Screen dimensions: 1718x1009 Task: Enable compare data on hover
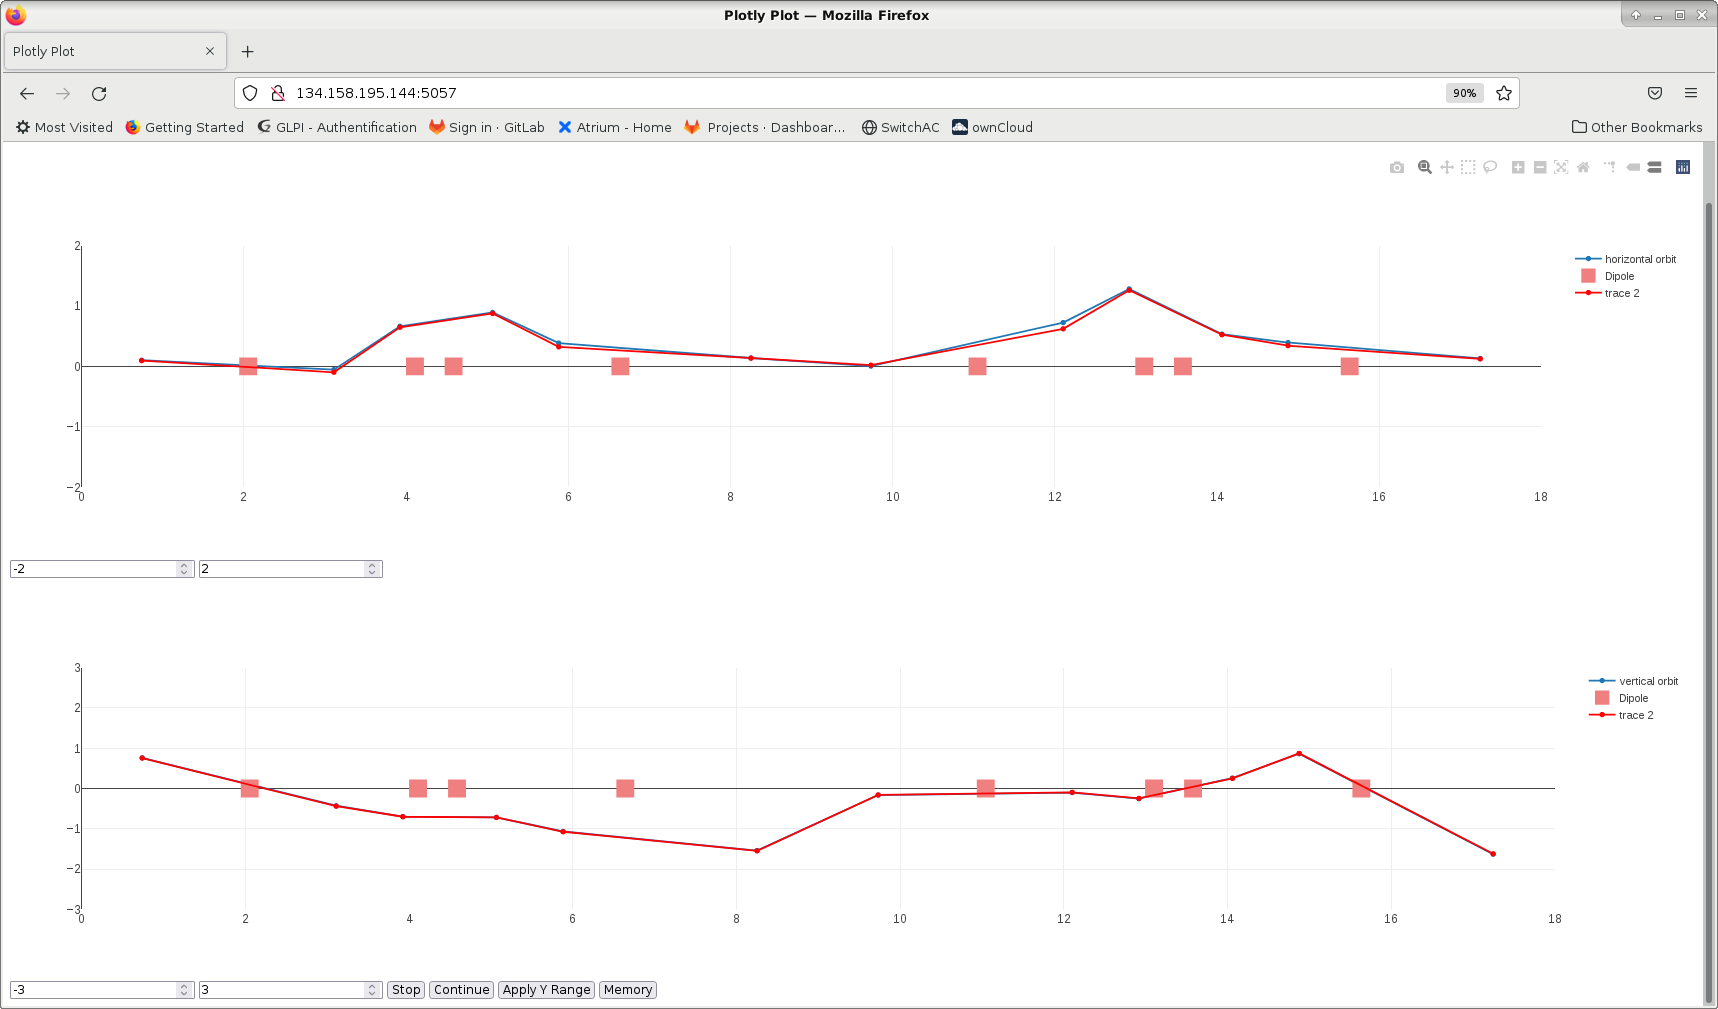[x=1655, y=167]
